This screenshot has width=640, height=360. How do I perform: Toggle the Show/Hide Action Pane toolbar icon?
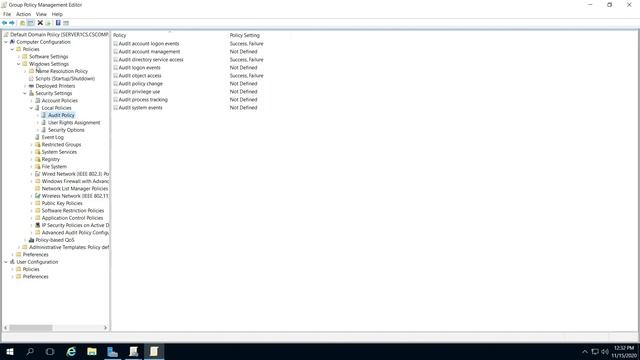[x=66, y=23]
